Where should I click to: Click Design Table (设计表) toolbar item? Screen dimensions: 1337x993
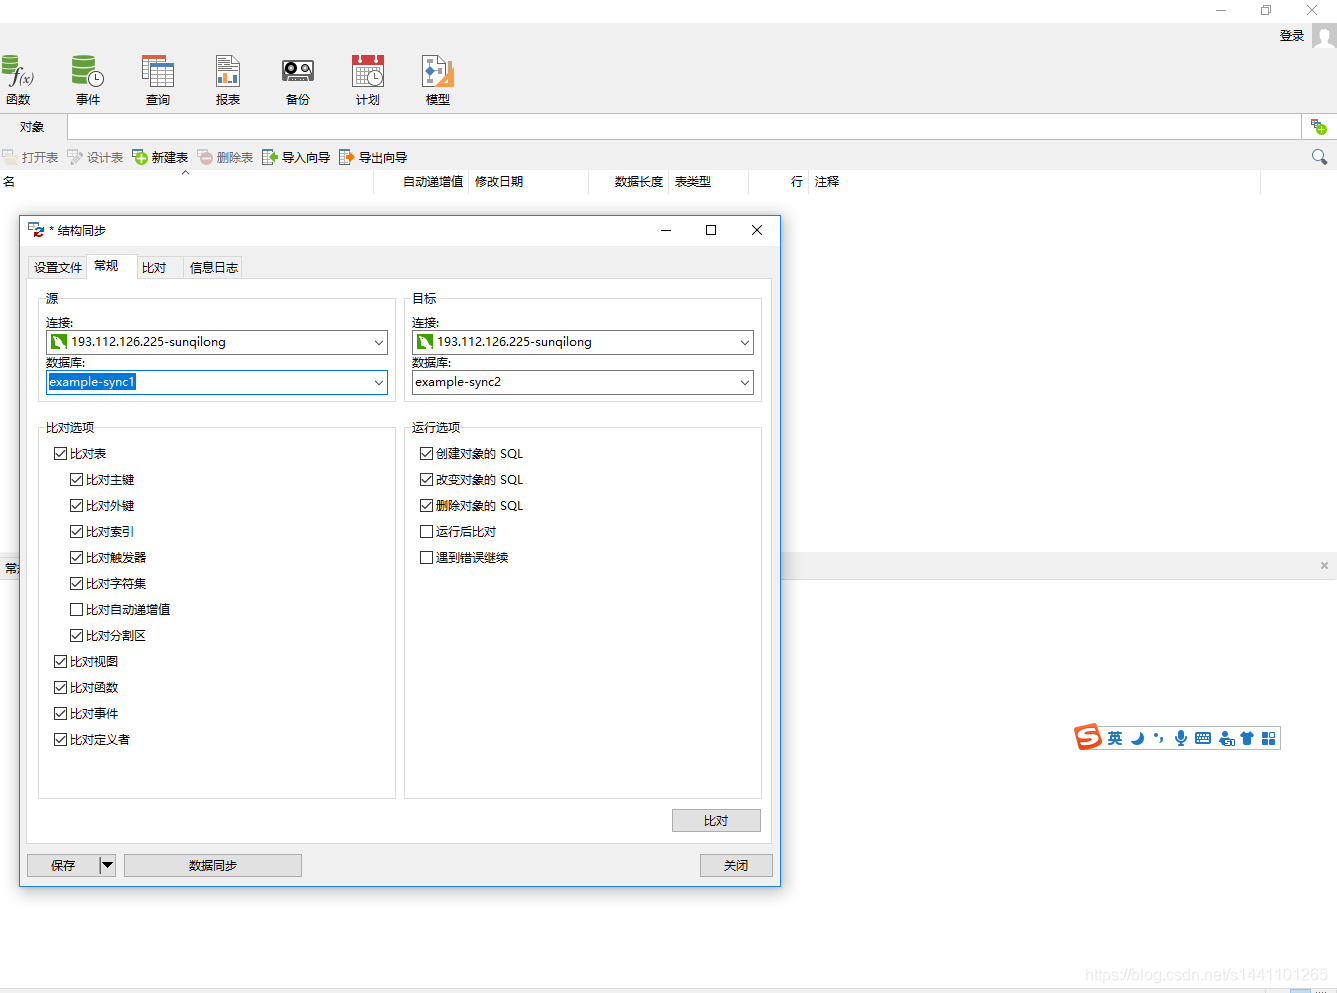click(95, 157)
